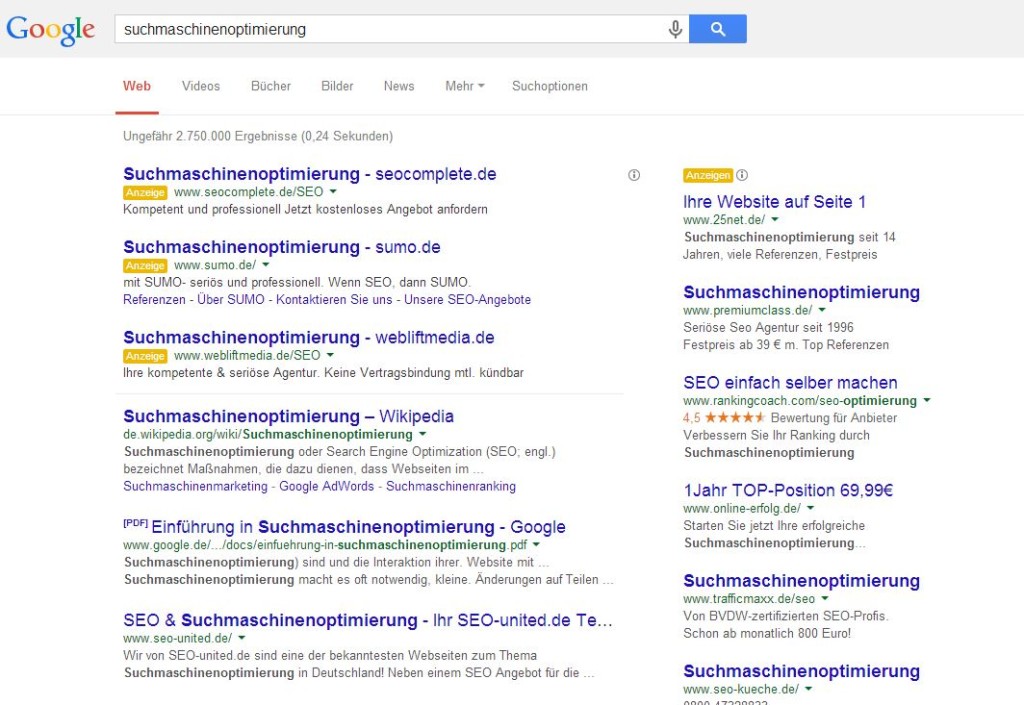Open the Wikipedia Suchmaschinenoptimierung result
1024x705 pixels.
point(288,416)
